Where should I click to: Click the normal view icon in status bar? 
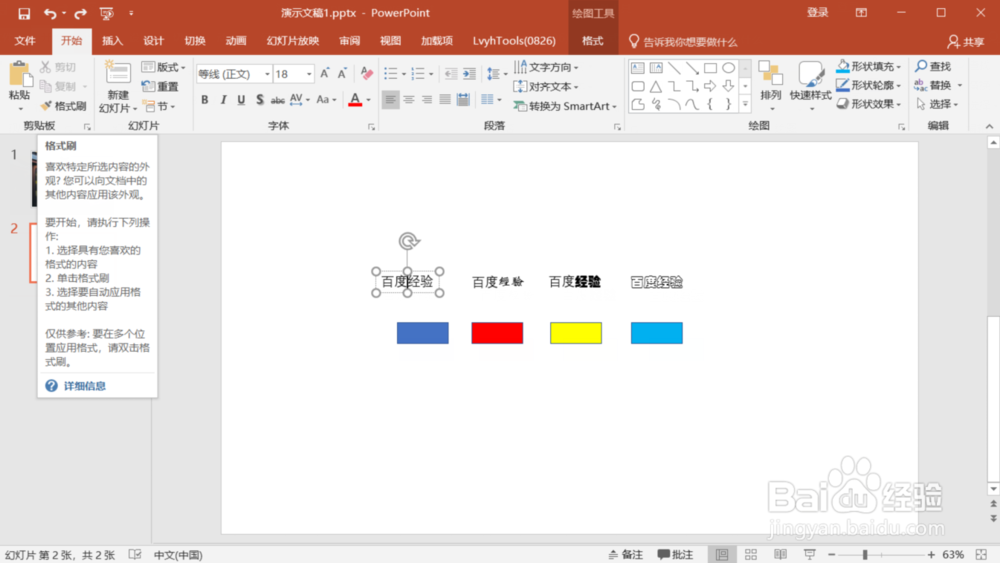click(x=722, y=555)
